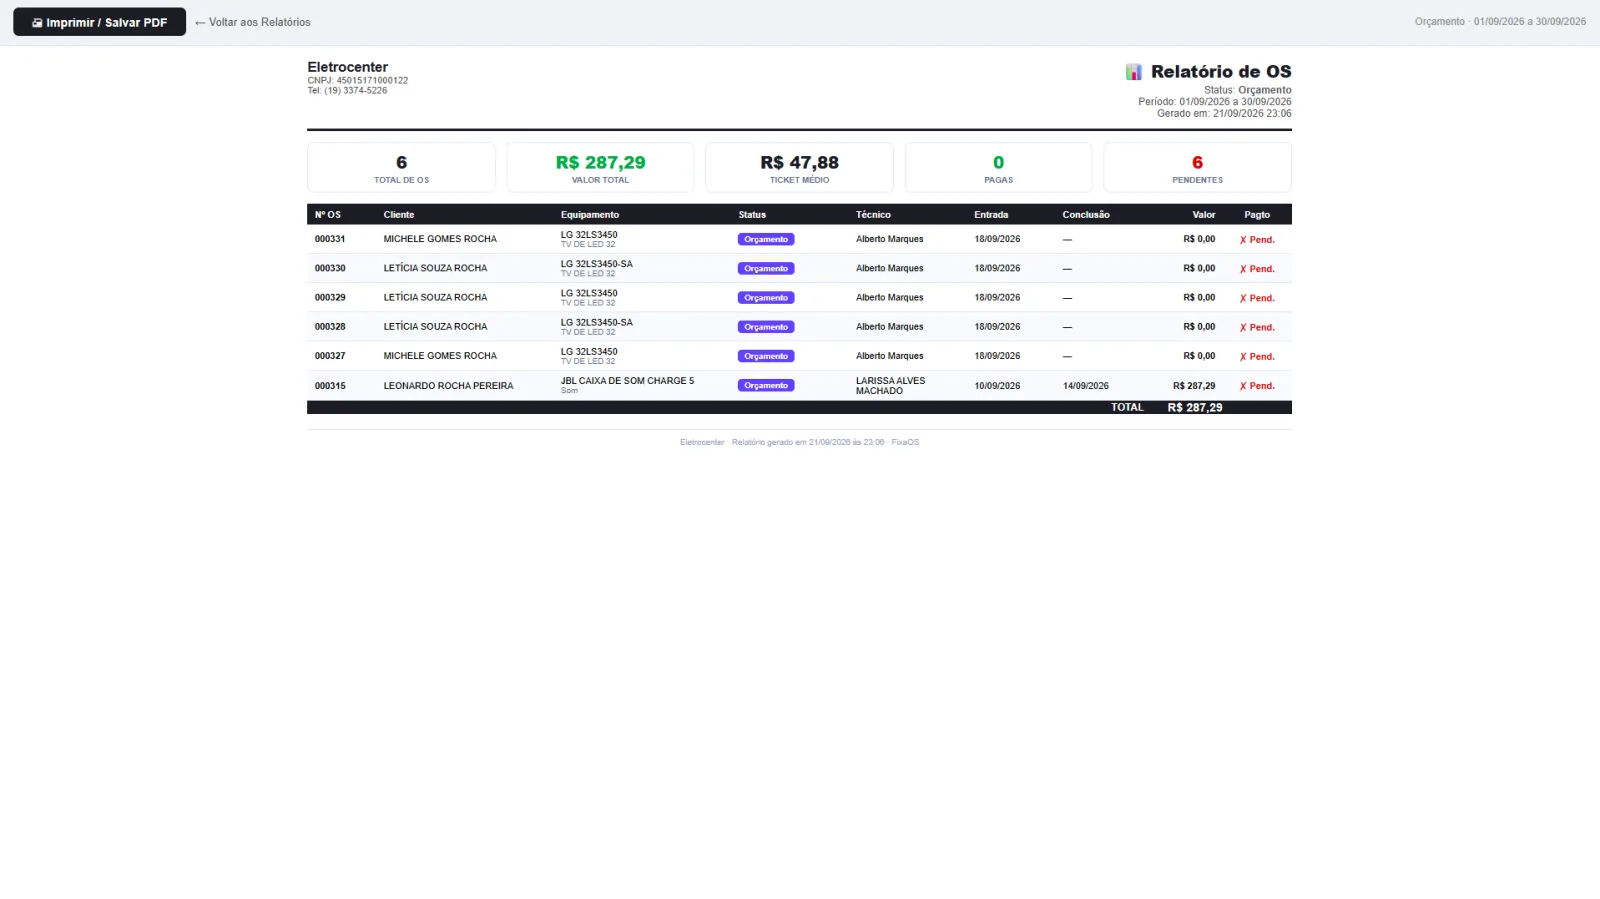Screen dimensions: 1600x899
Task: Click the Pendentes count card
Action: [1197, 167]
